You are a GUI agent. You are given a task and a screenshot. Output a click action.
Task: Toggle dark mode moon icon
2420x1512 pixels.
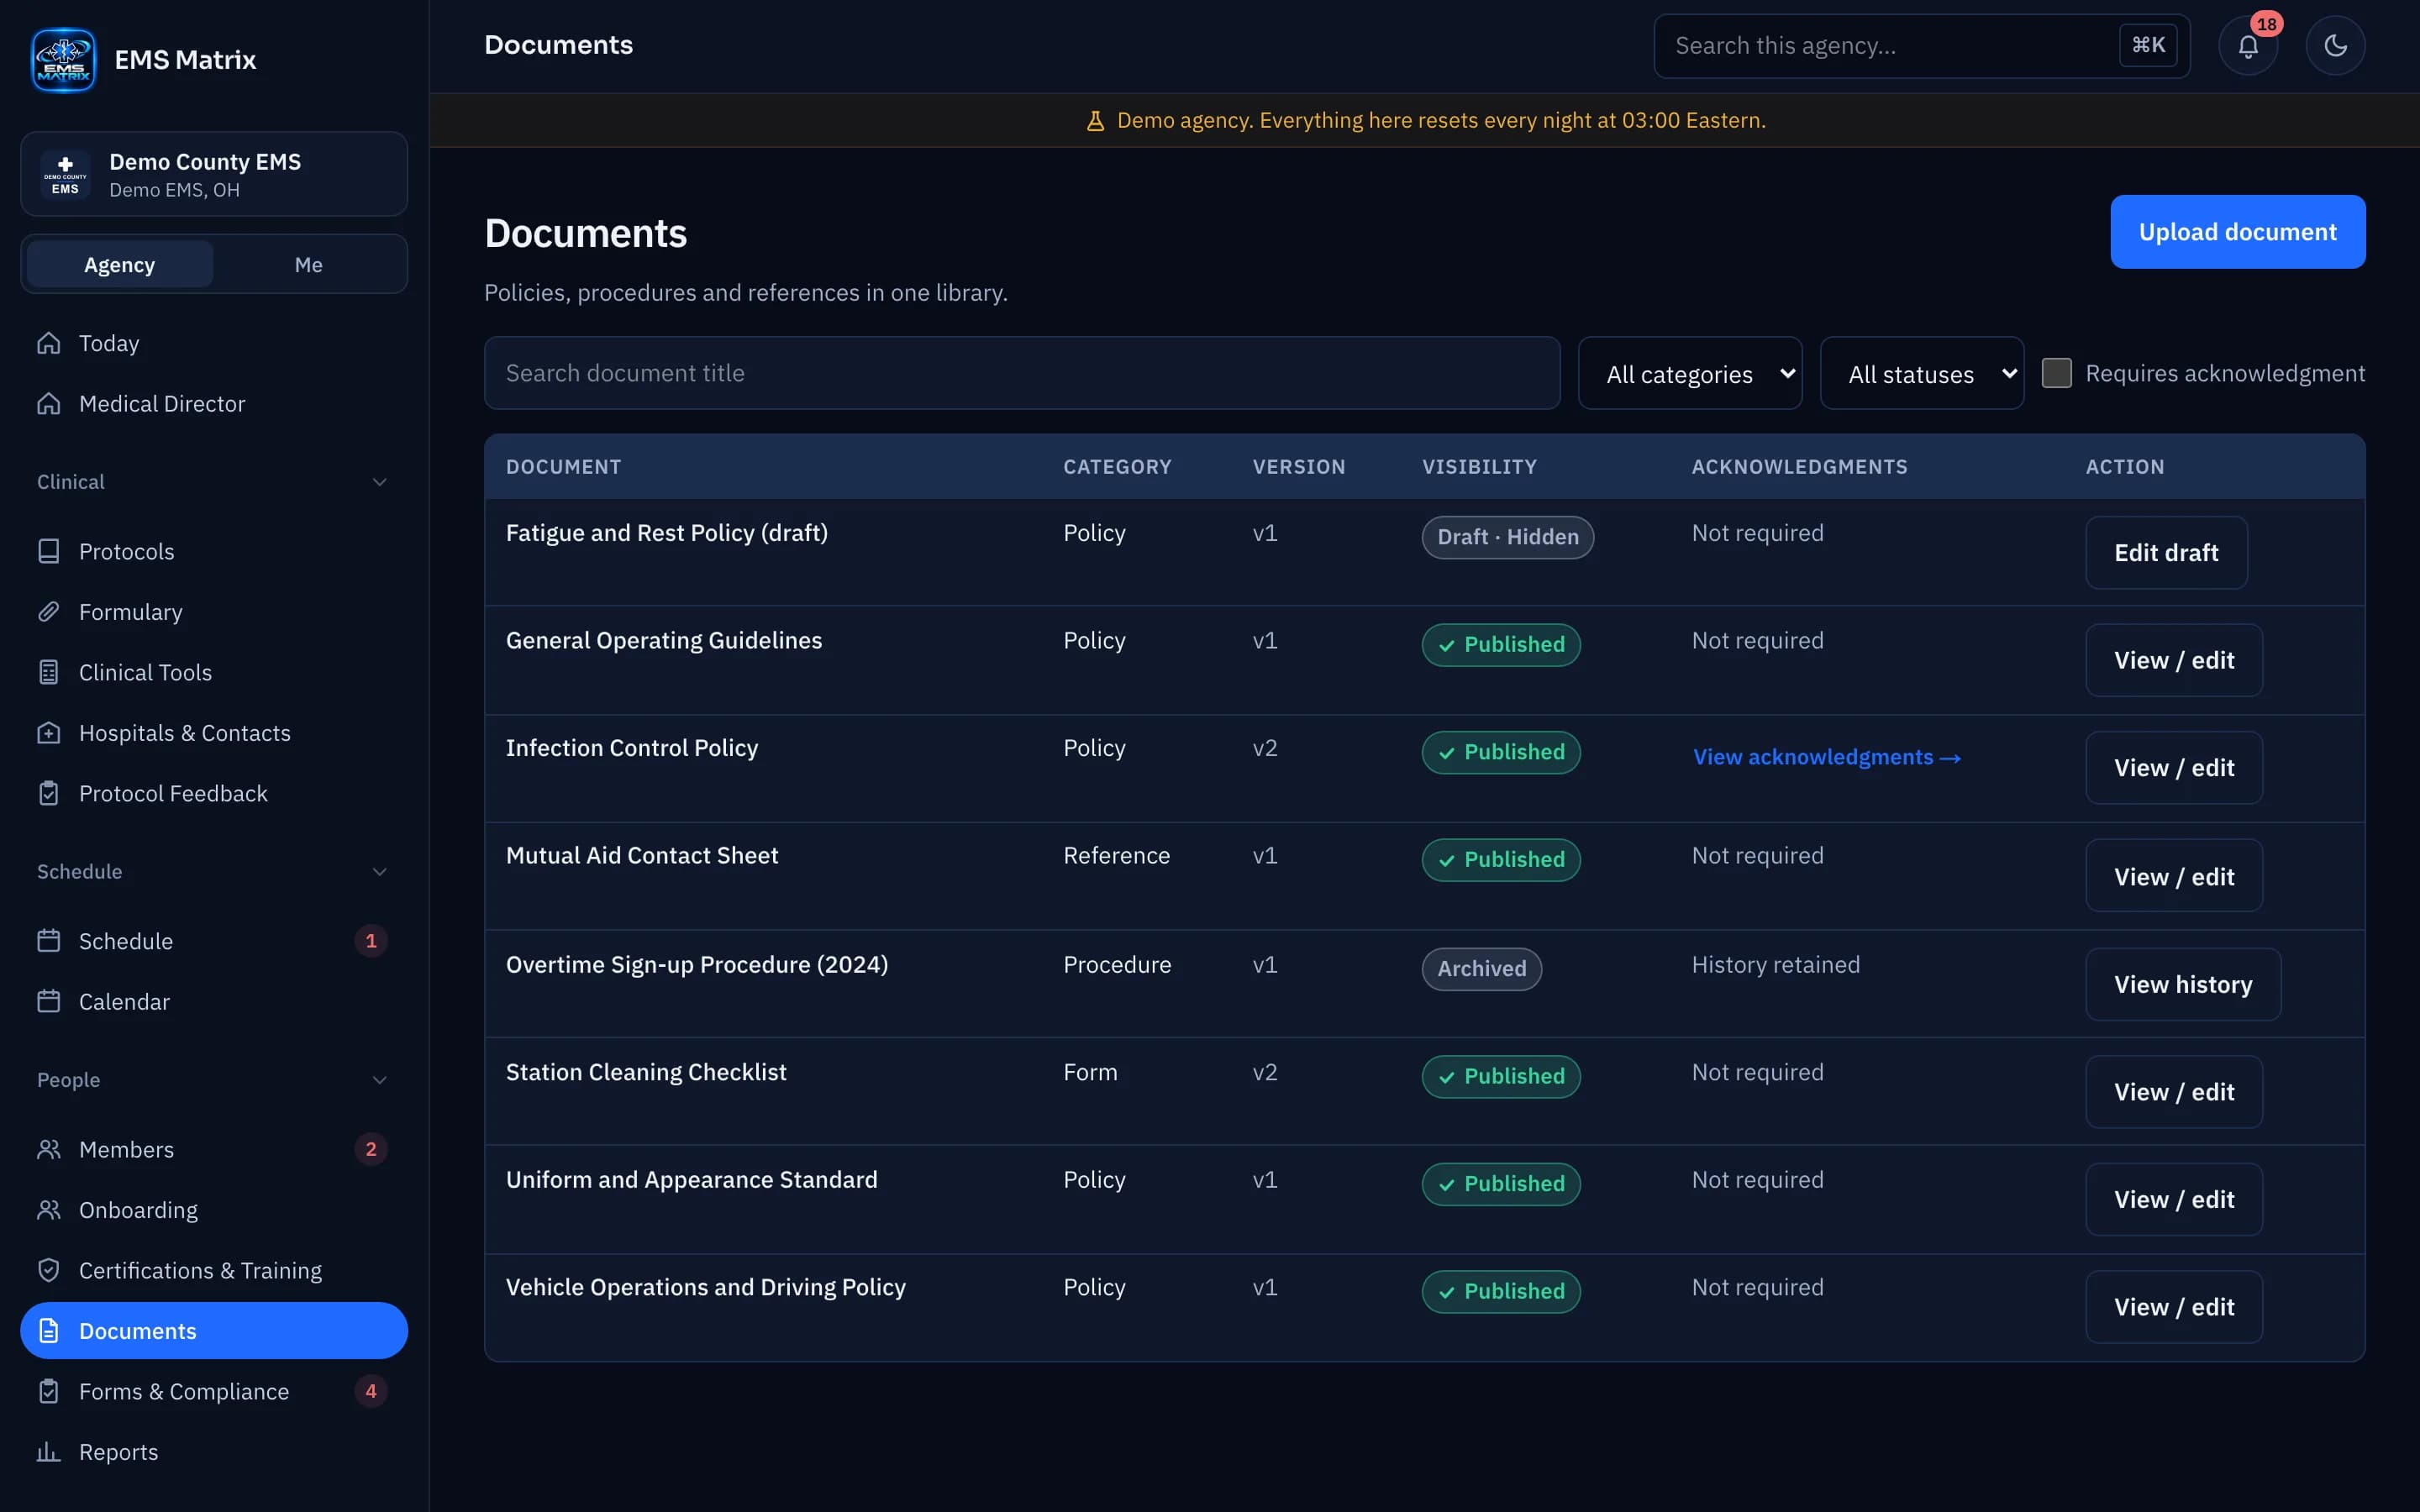[x=2335, y=46]
